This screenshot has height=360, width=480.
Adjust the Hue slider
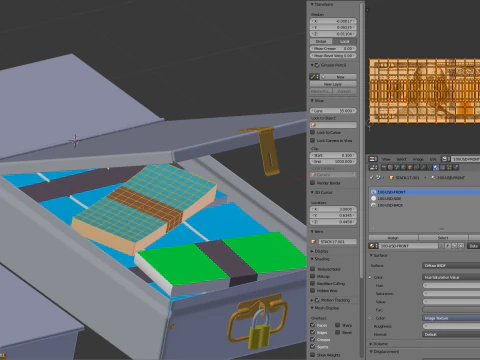[451, 285]
